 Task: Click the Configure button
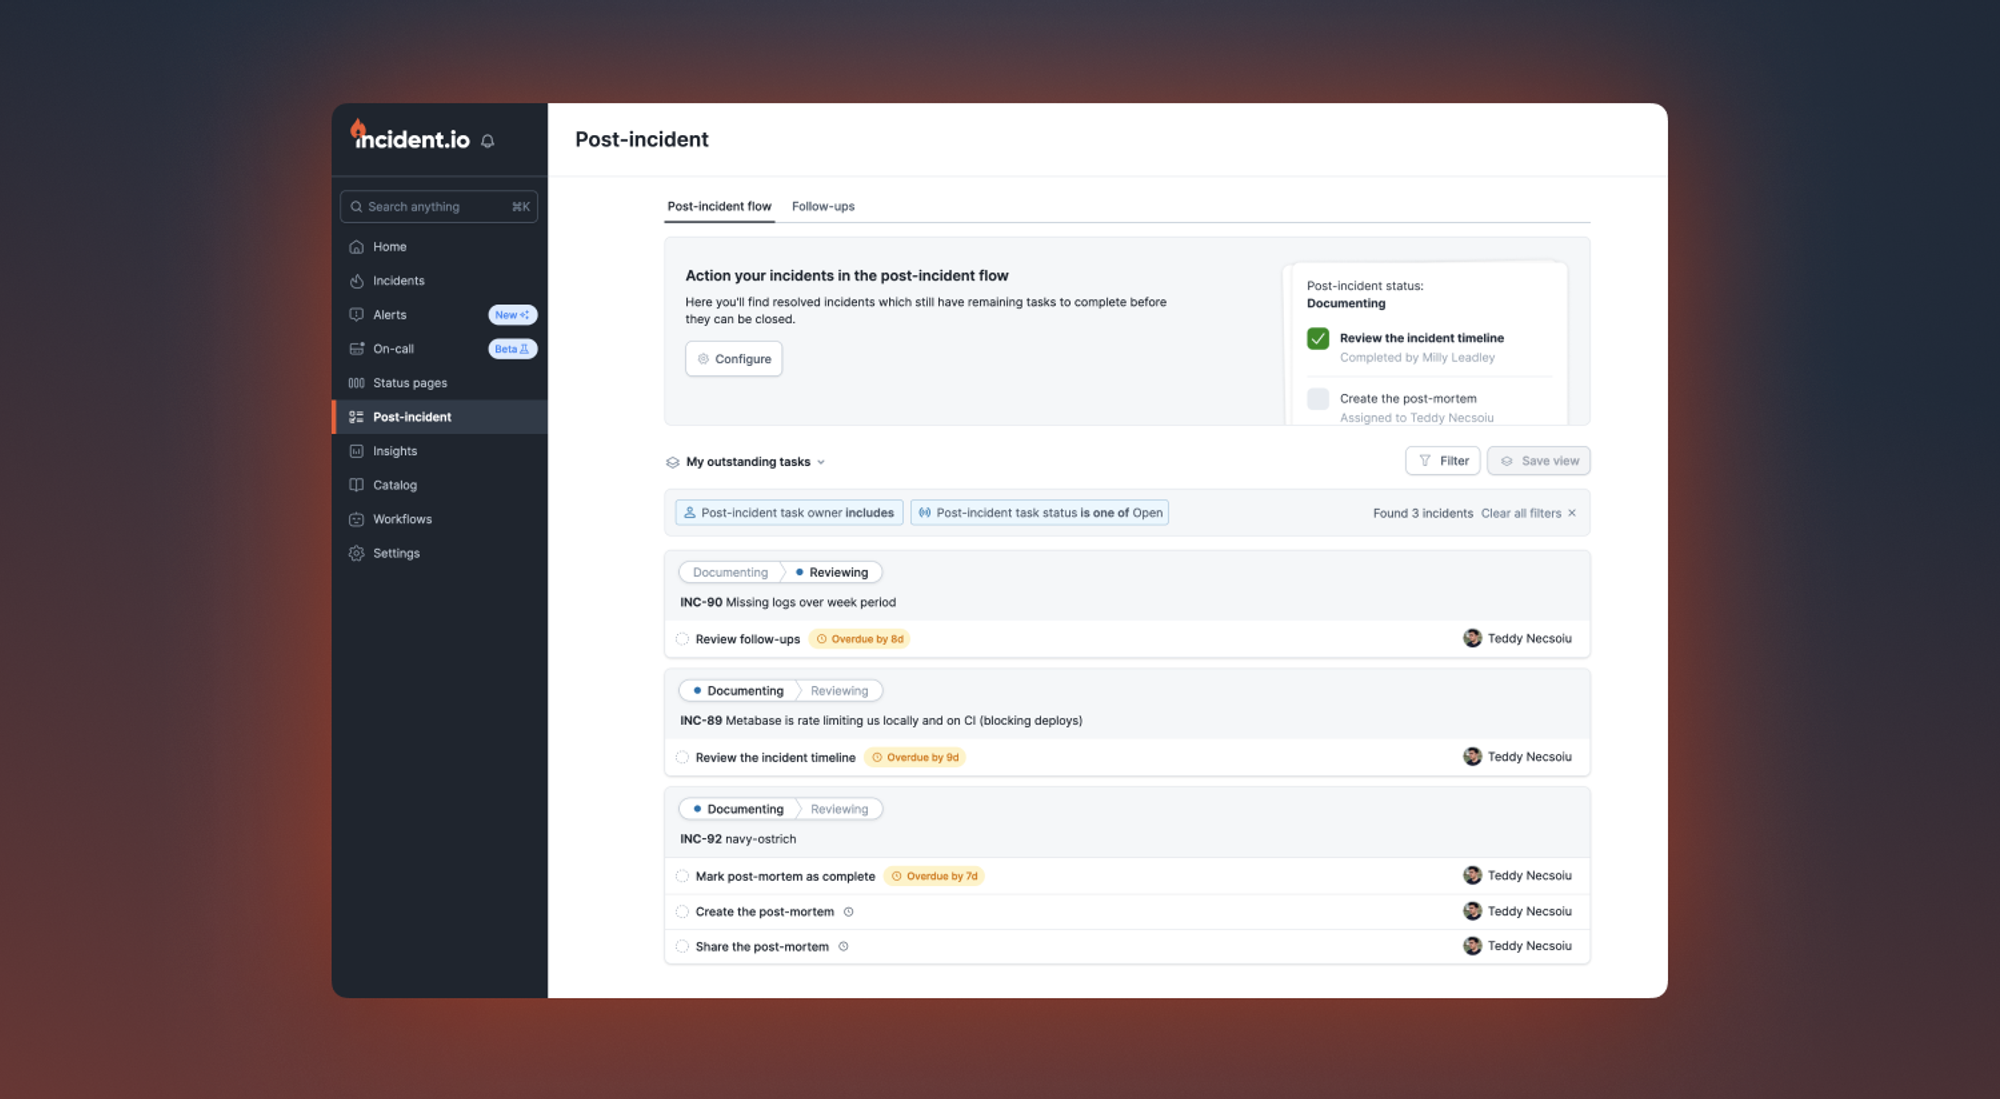point(733,359)
